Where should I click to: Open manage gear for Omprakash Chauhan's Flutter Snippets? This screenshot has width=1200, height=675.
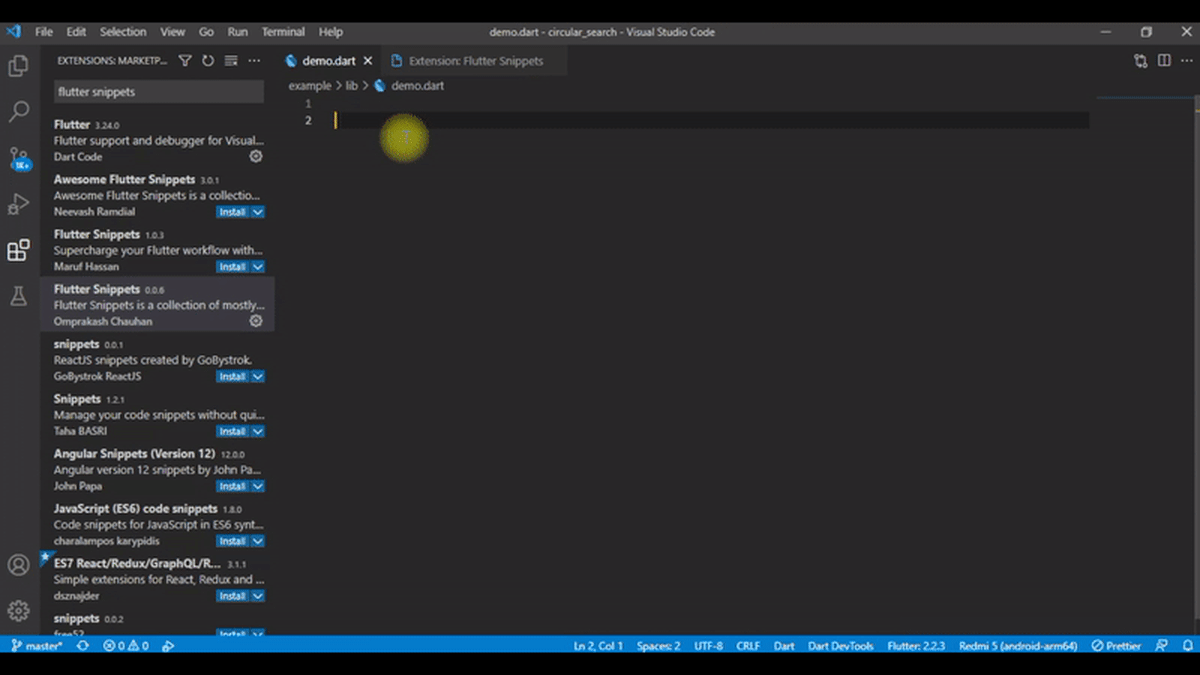pyautogui.click(x=256, y=321)
